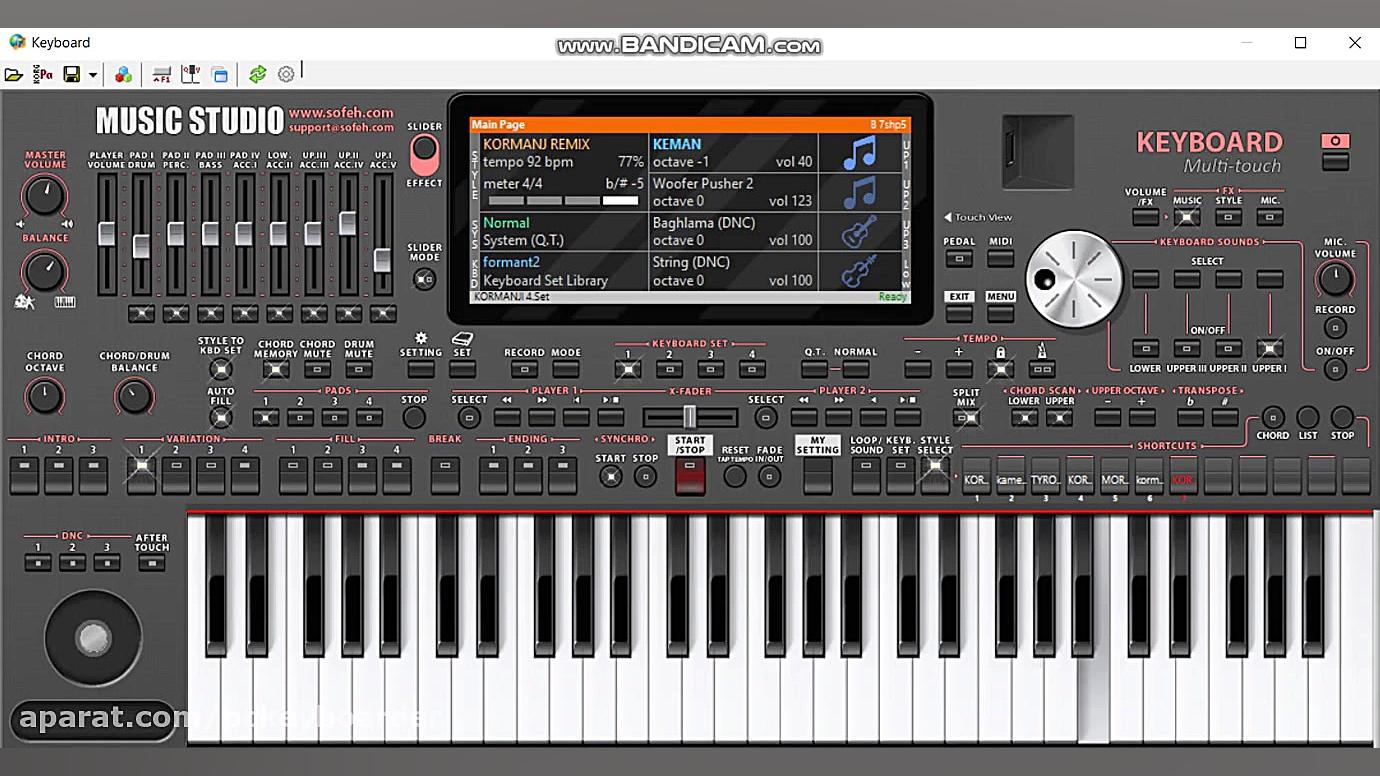Click the colored cubes toolbar icon
This screenshot has width=1380, height=776.
(x=124, y=74)
